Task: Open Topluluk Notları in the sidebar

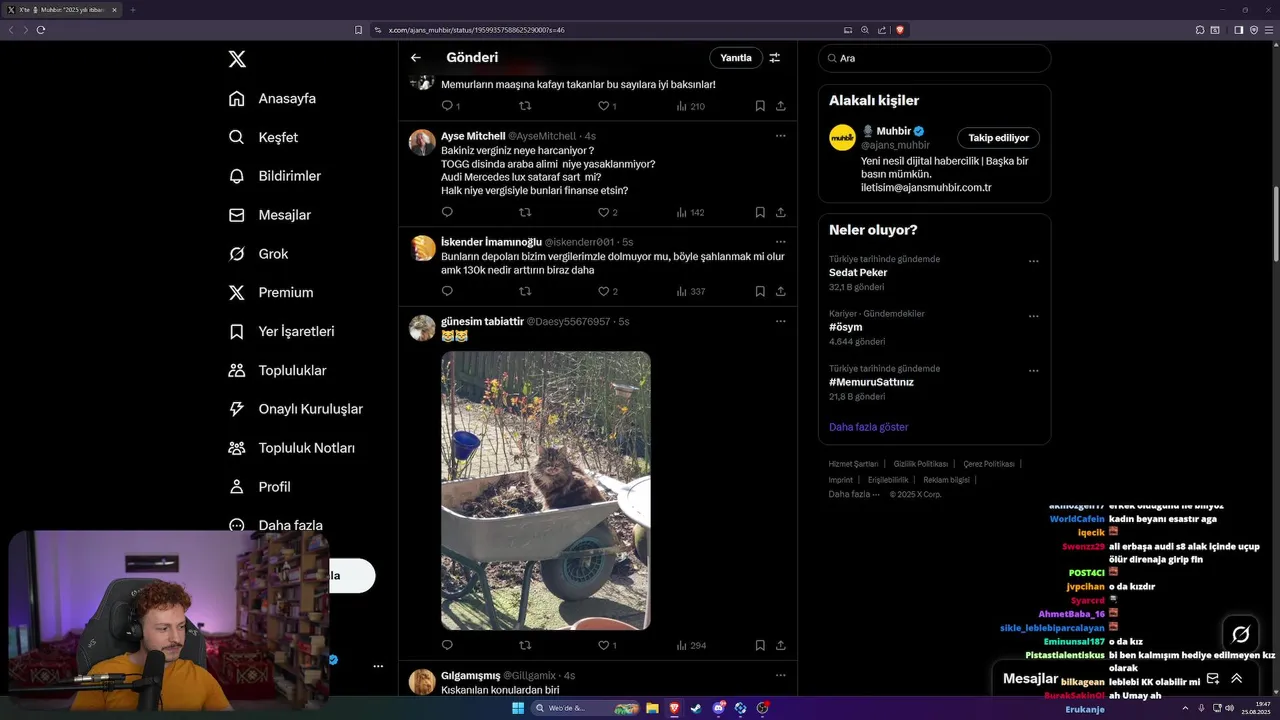Action: pyautogui.click(x=291, y=448)
